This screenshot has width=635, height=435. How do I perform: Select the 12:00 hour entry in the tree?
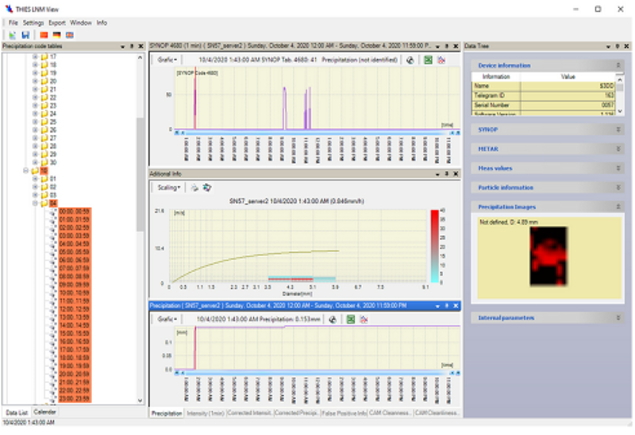pos(75,309)
